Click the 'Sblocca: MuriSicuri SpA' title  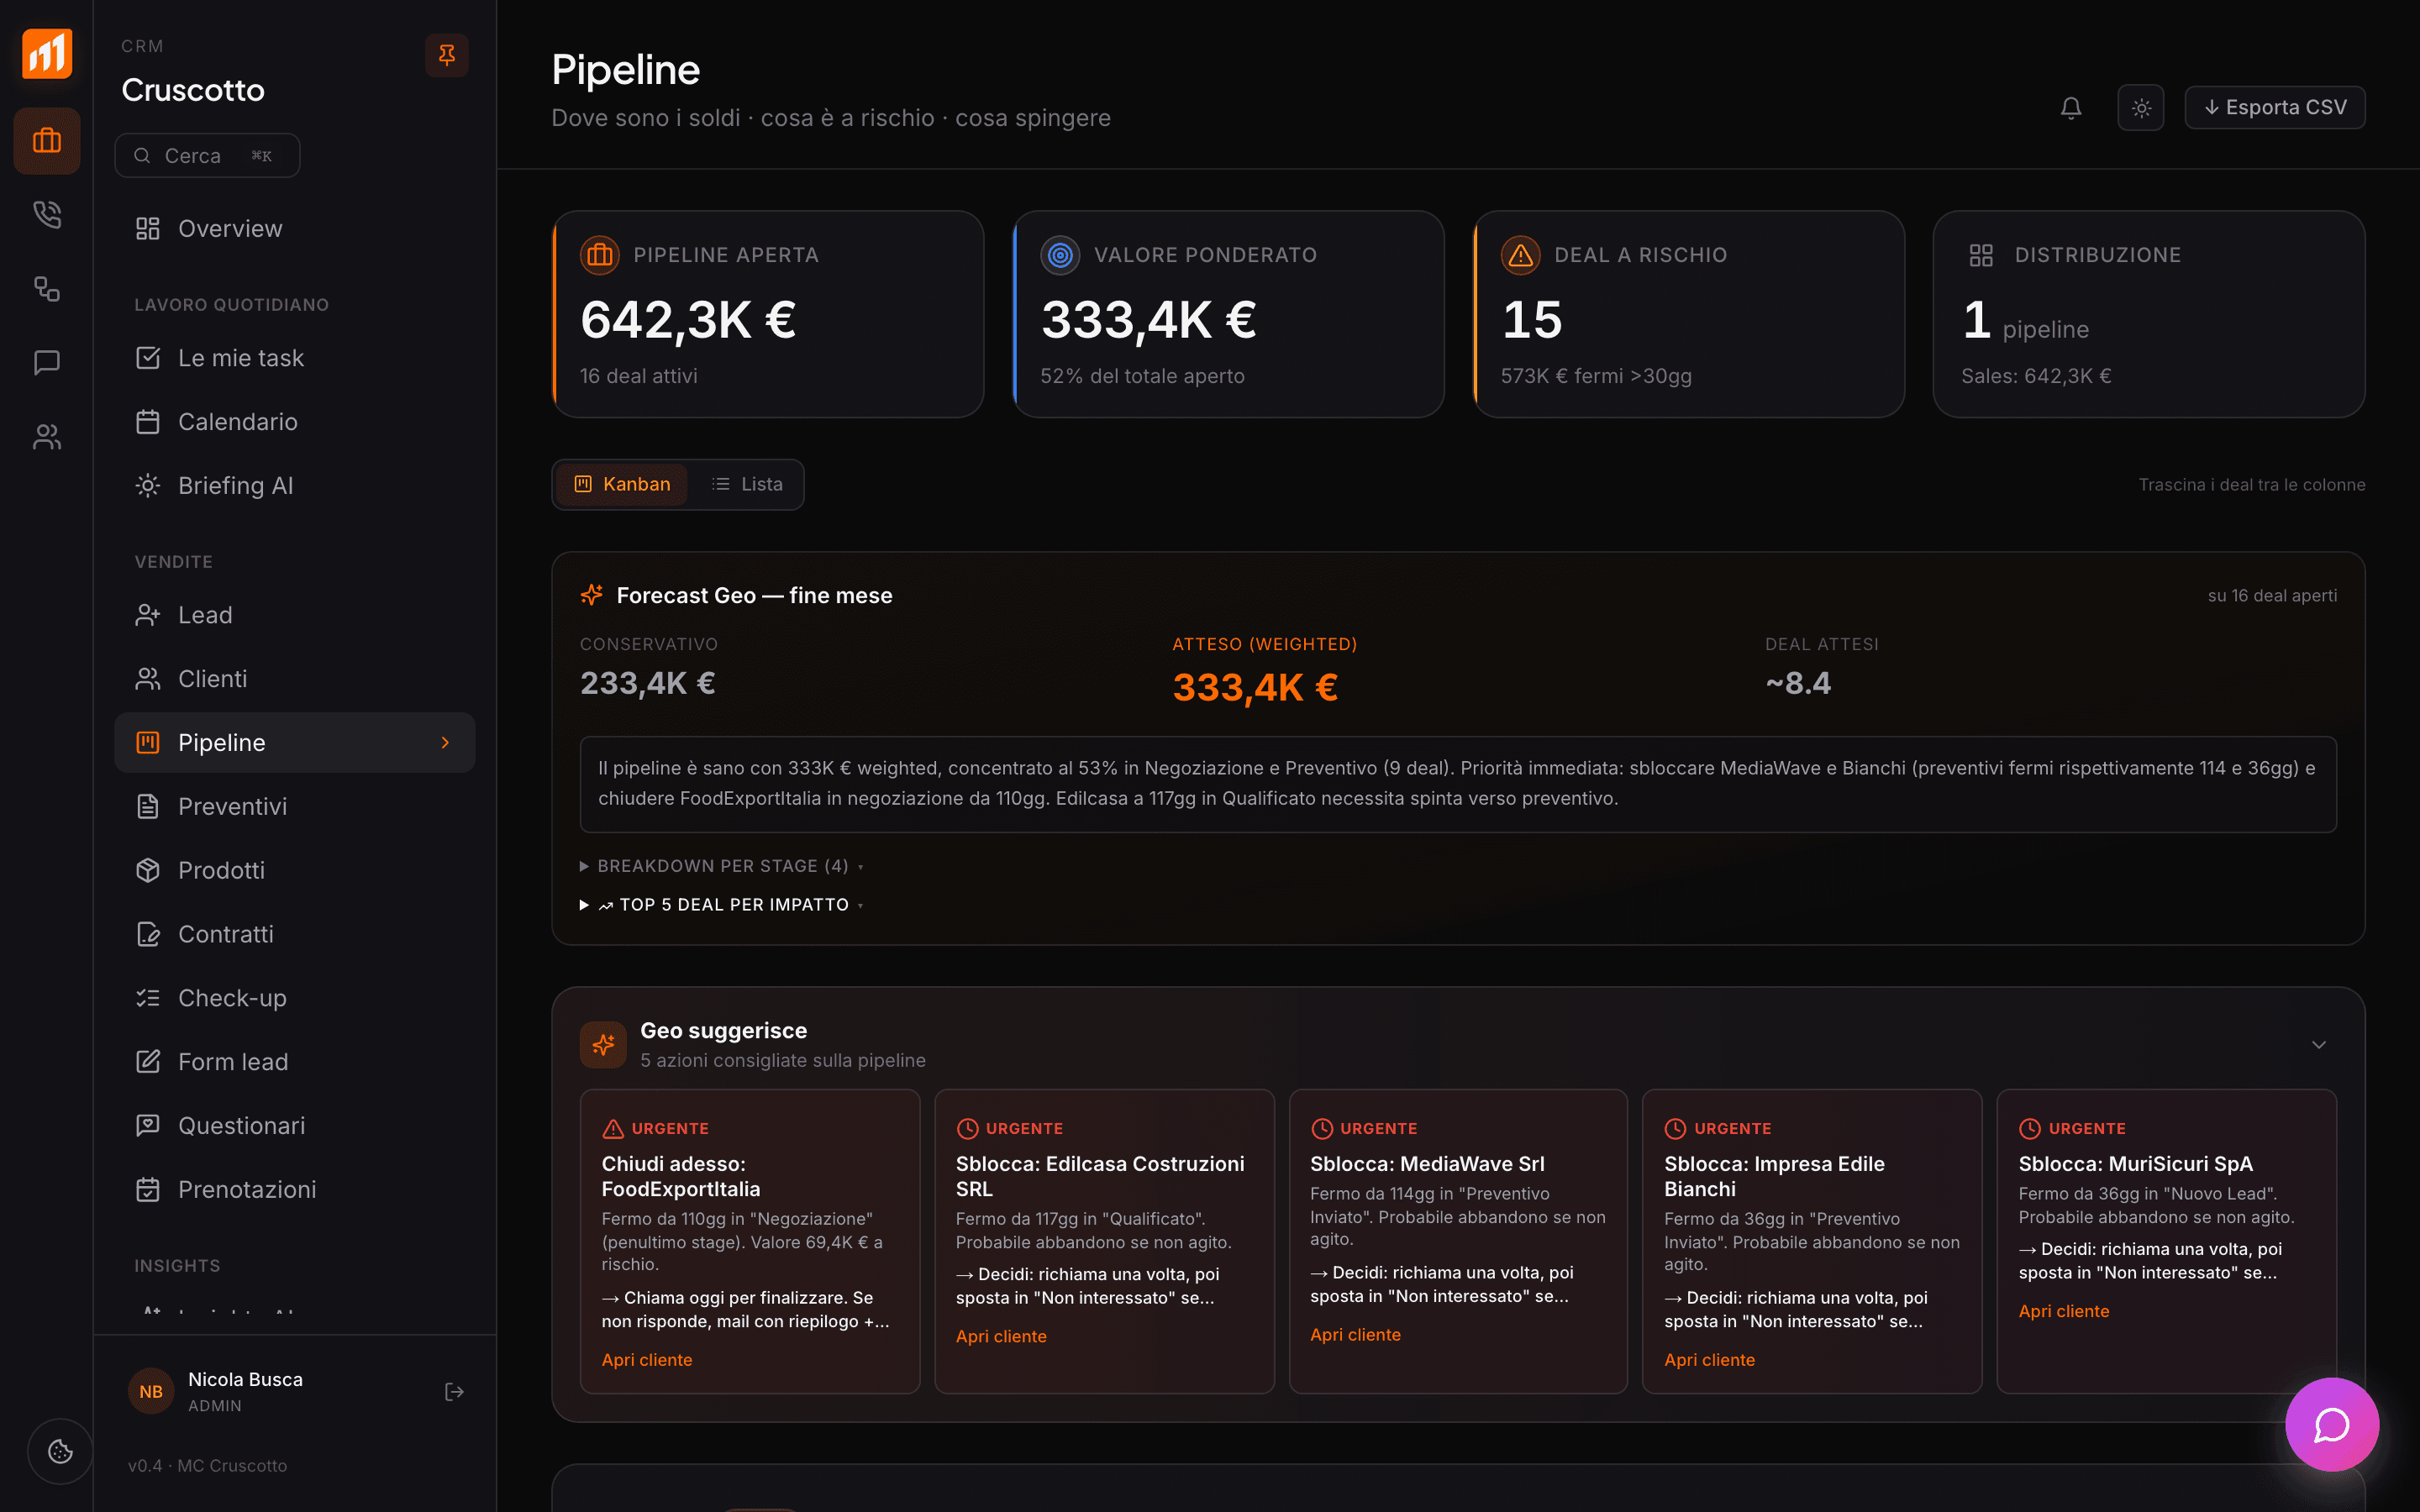(2135, 1164)
